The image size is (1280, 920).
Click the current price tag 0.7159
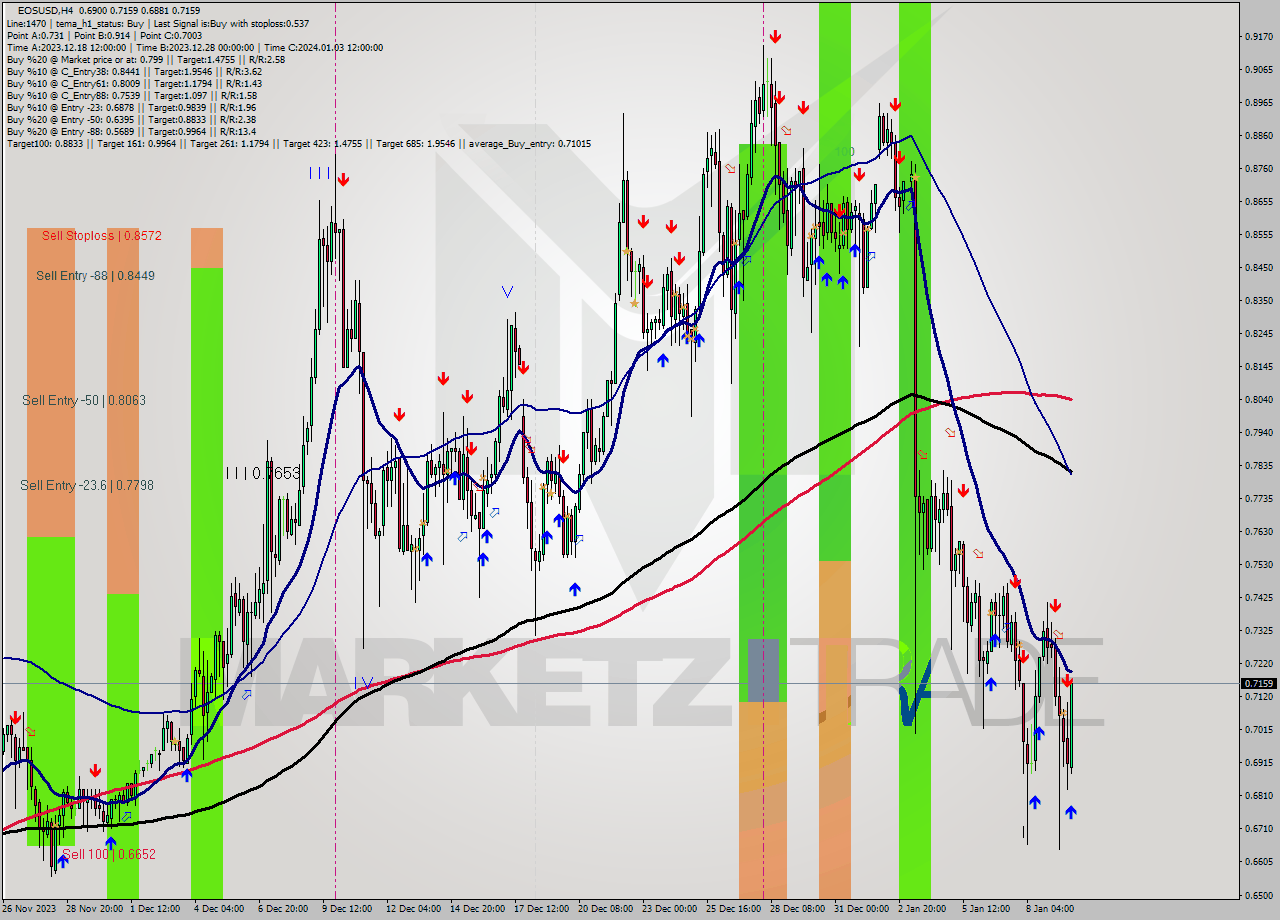[1259, 684]
